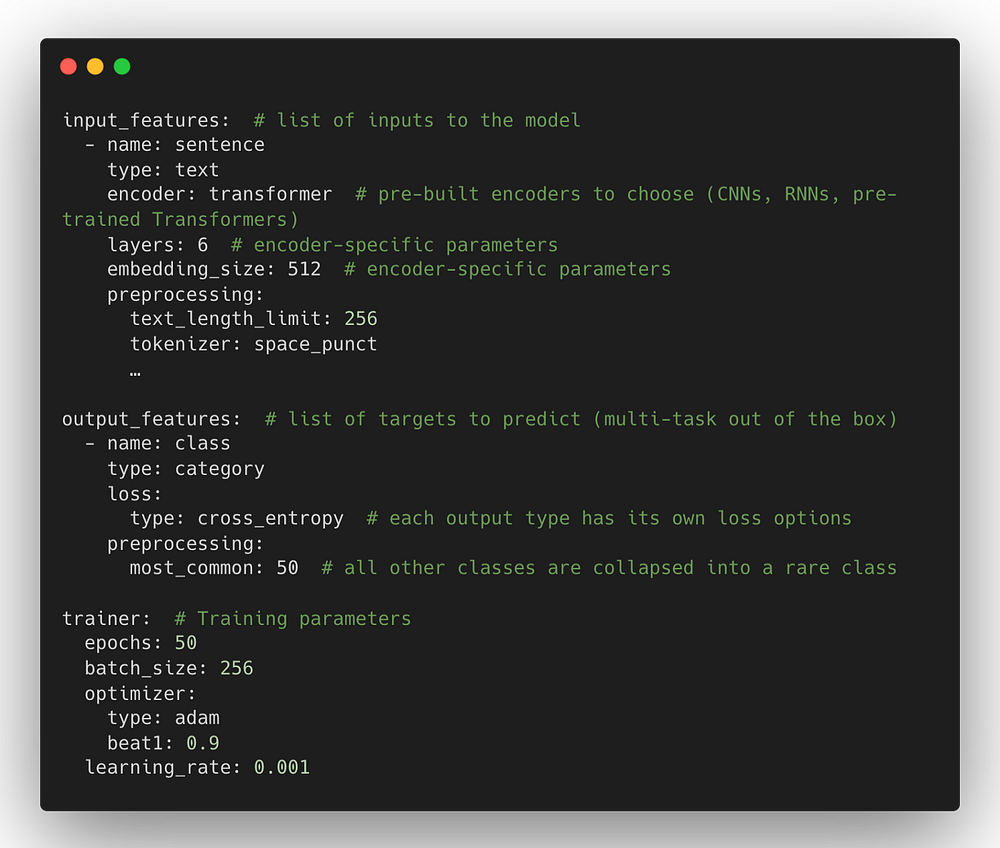Click the most_common value 50
1000x848 pixels.
pos(287,568)
